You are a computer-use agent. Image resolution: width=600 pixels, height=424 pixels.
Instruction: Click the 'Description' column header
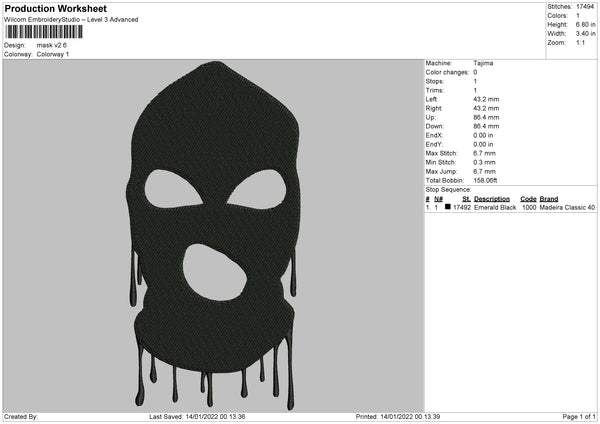(492, 199)
